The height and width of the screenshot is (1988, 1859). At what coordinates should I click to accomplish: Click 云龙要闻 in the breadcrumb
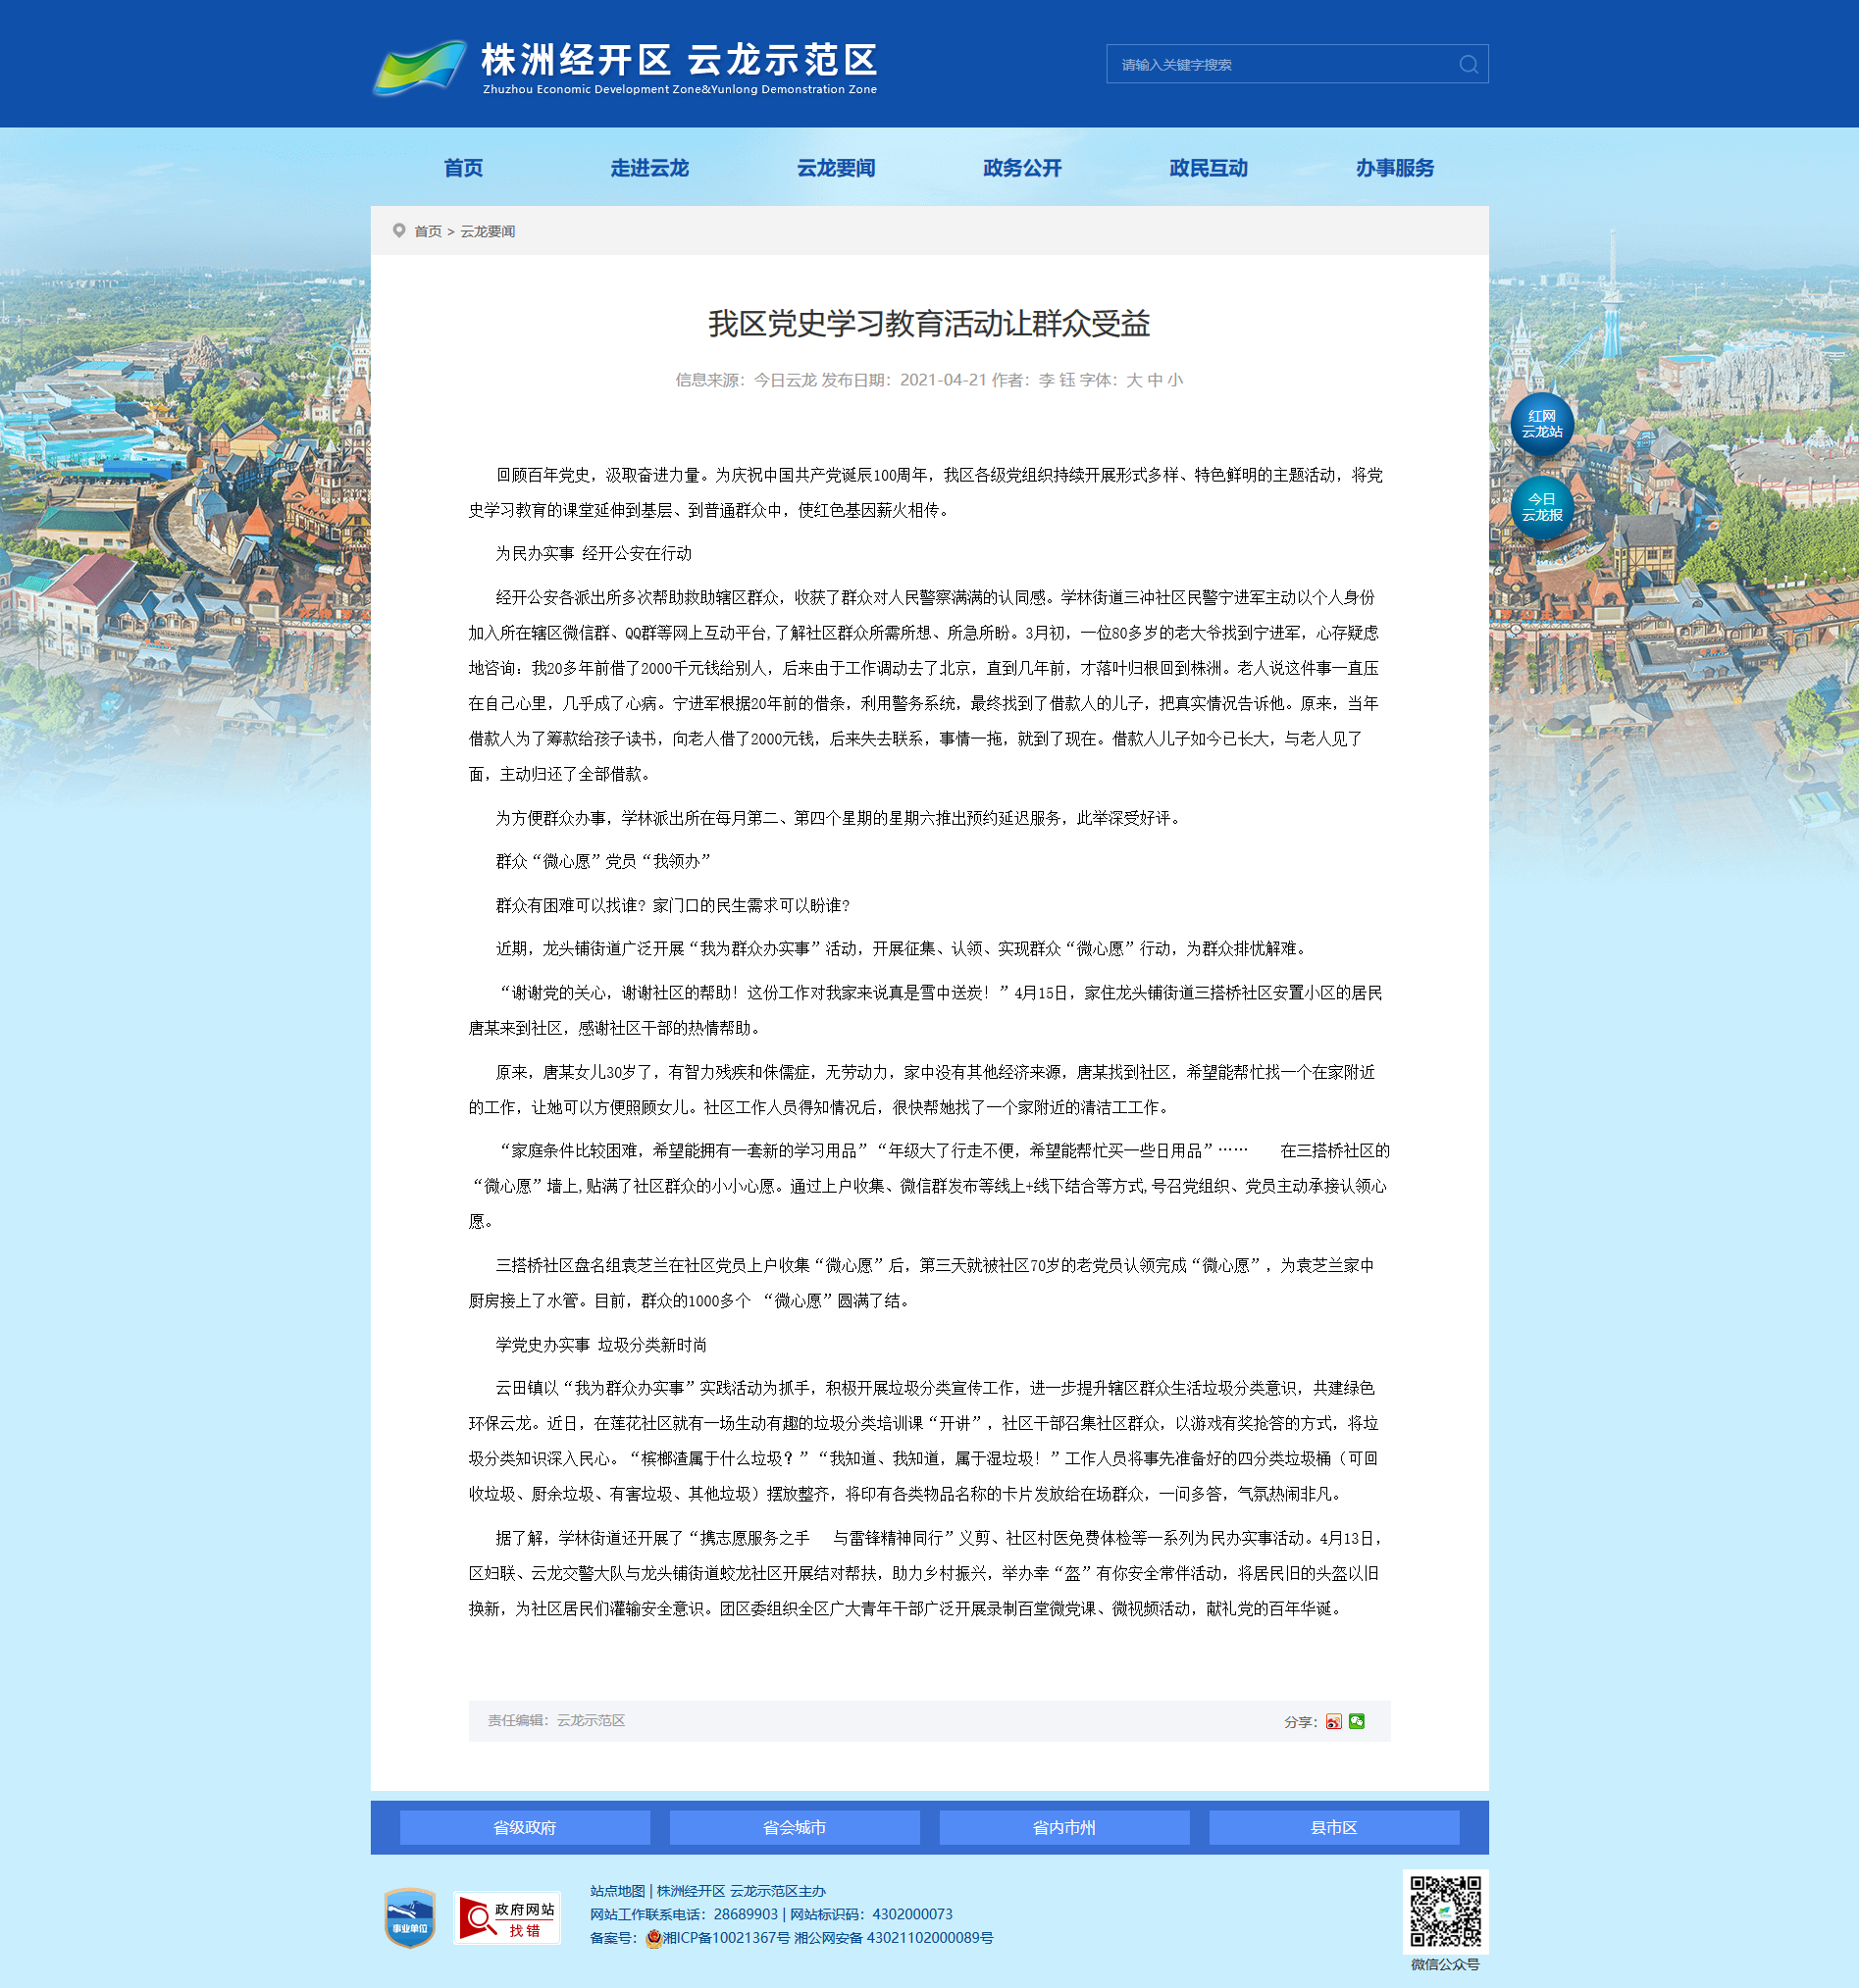point(487,231)
